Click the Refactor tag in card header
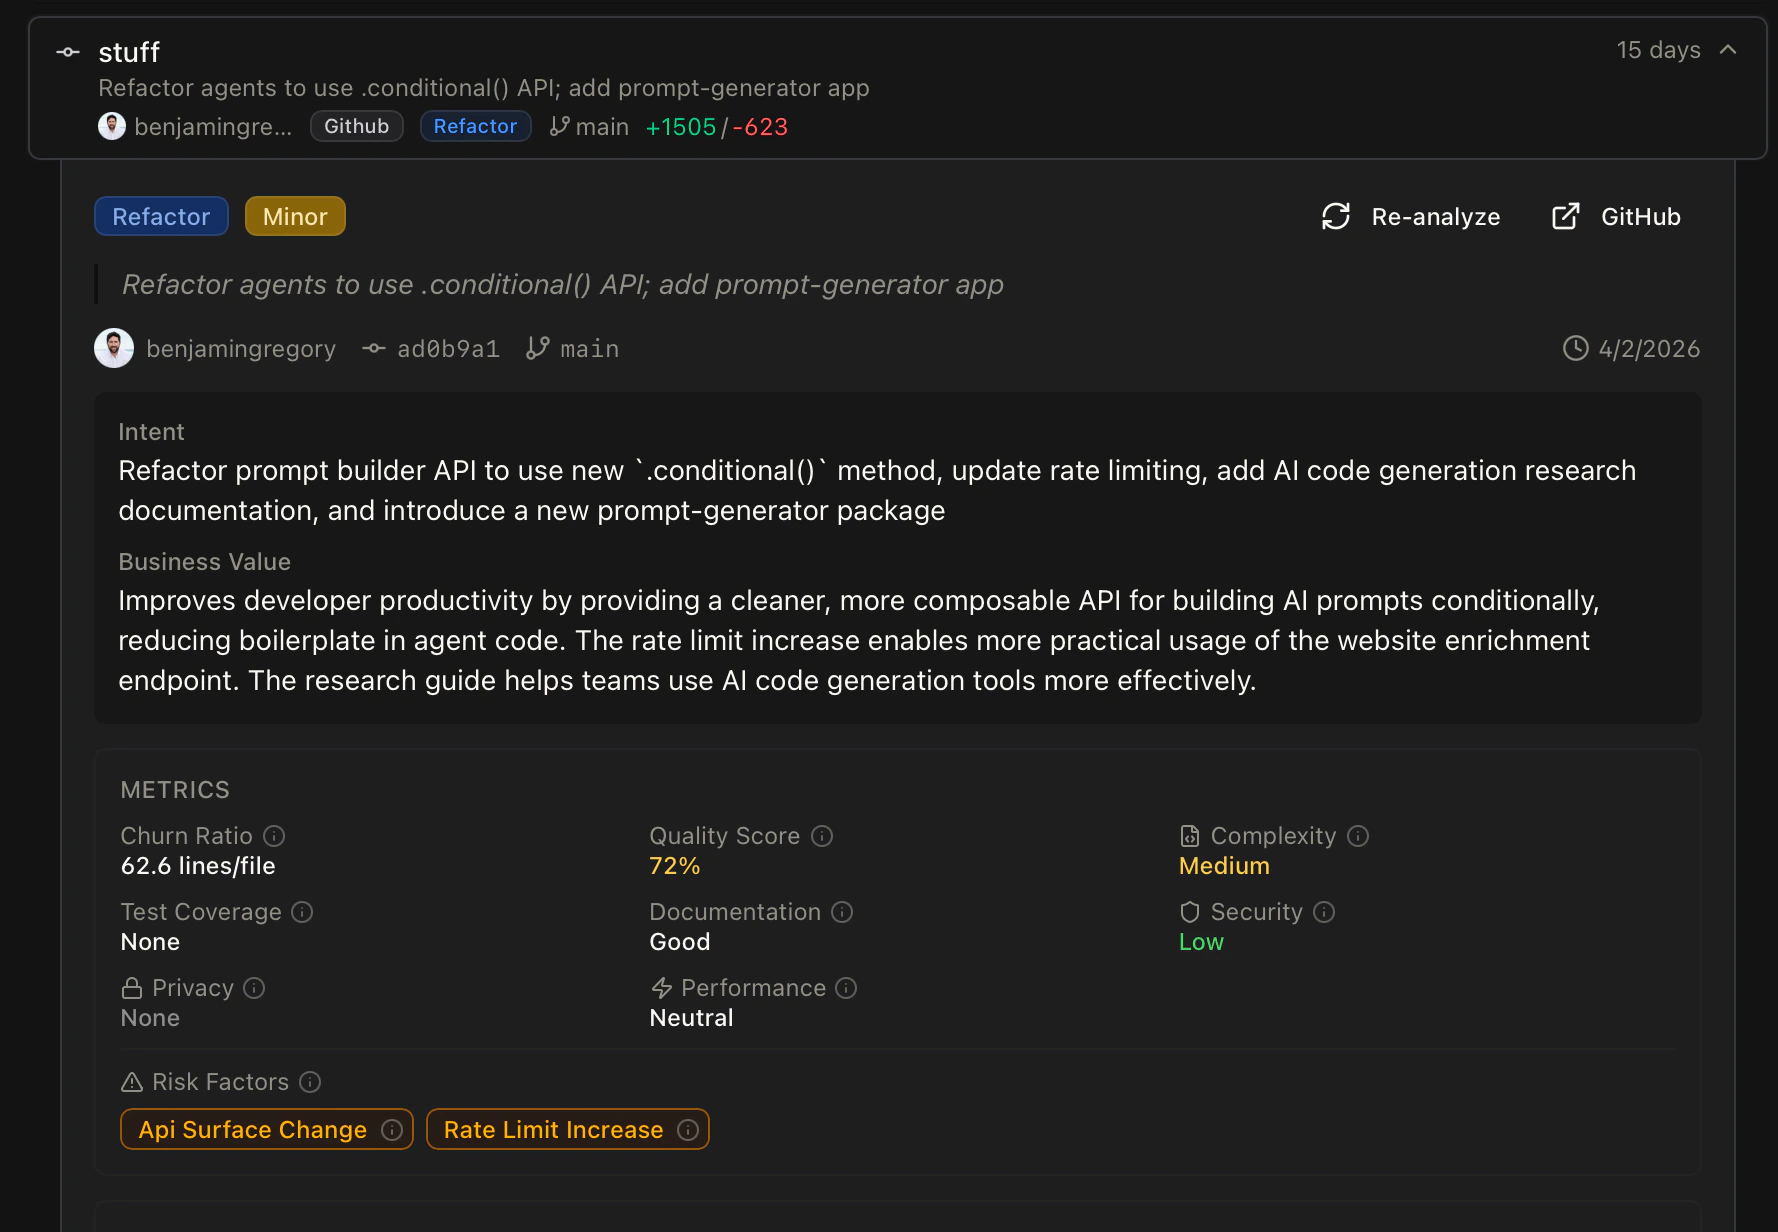Screen dimensions: 1778x1232 pos(475,126)
